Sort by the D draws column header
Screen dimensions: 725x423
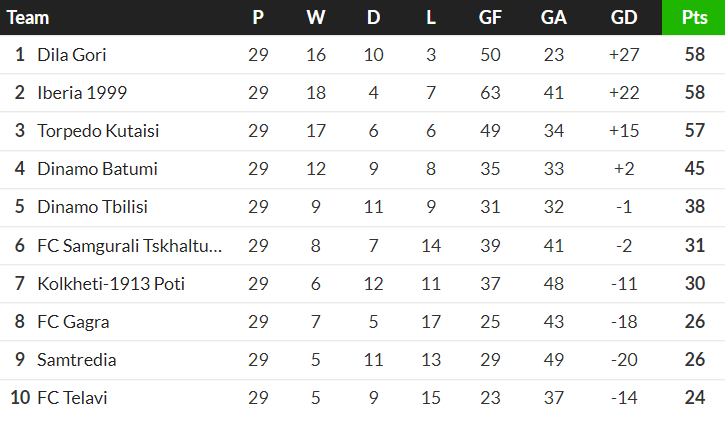373,18
